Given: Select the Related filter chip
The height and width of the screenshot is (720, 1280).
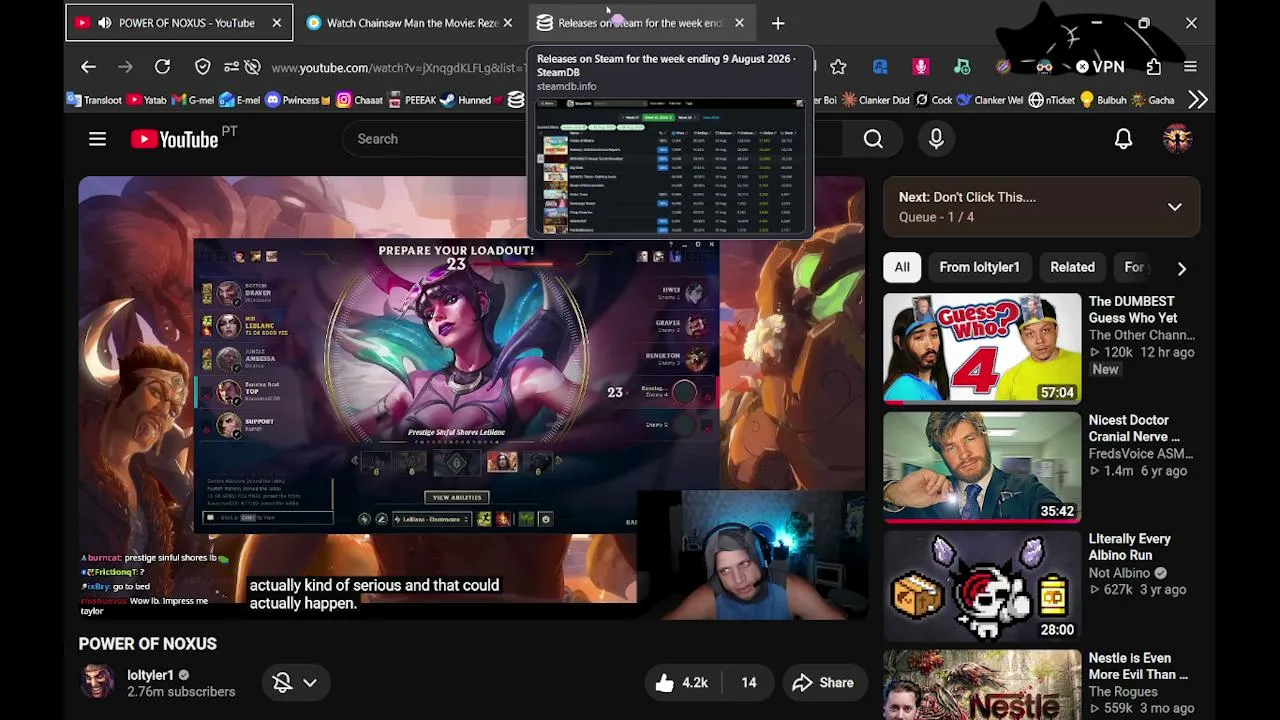Looking at the screenshot, I should click(x=1072, y=267).
